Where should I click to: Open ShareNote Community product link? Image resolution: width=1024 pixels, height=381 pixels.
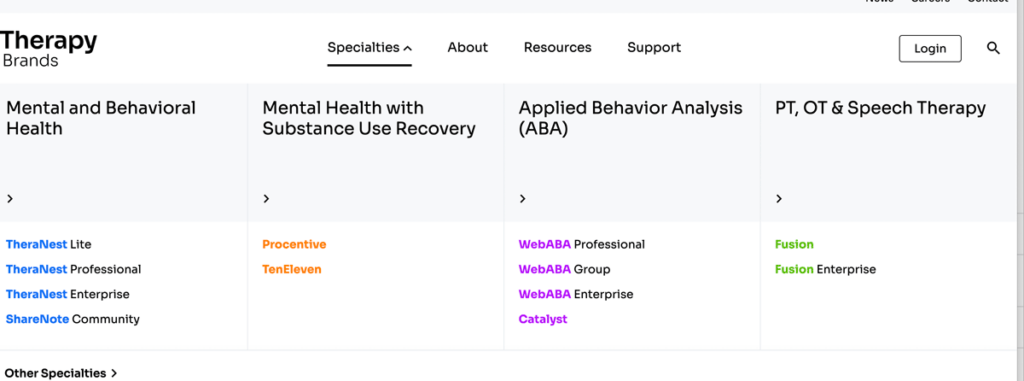click(x=72, y=319)
